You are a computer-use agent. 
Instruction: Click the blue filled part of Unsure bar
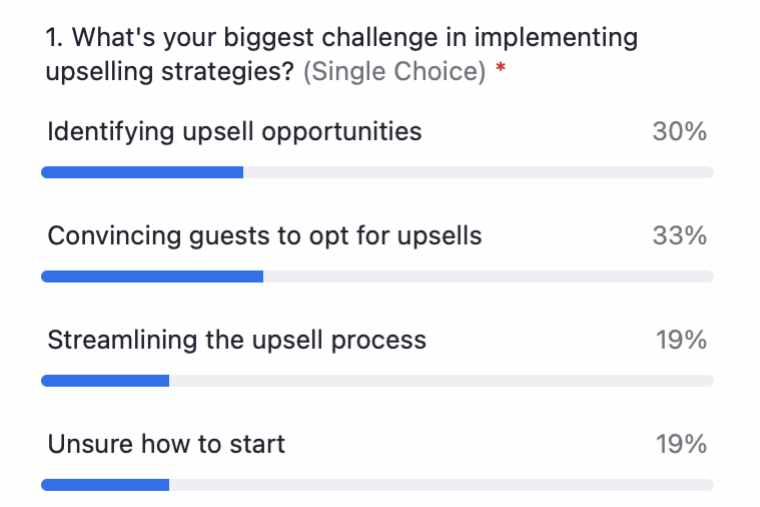click(x=105, y=485)
